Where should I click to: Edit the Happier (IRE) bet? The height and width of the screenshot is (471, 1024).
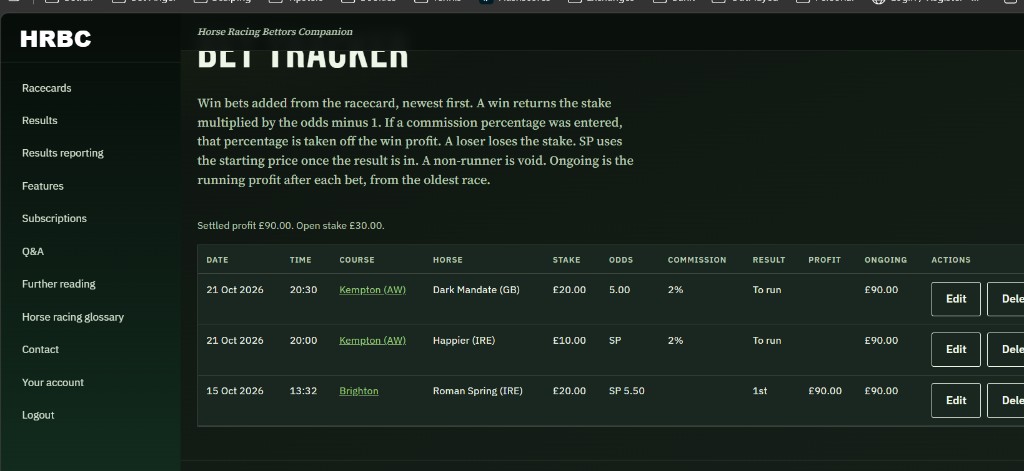(955, 349)
